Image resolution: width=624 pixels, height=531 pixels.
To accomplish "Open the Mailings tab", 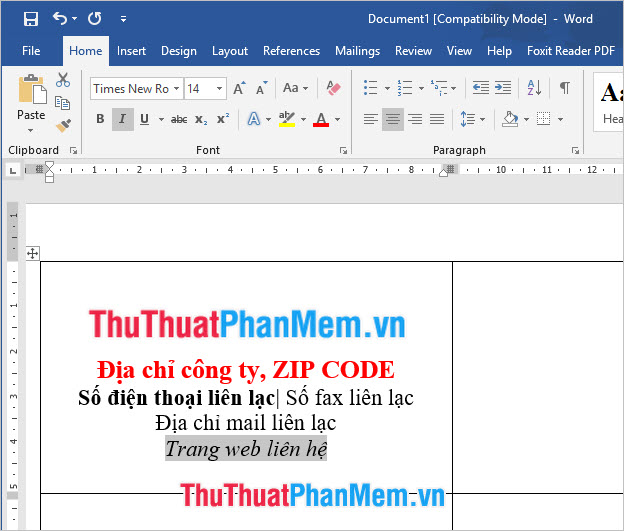I will (357, 51).
